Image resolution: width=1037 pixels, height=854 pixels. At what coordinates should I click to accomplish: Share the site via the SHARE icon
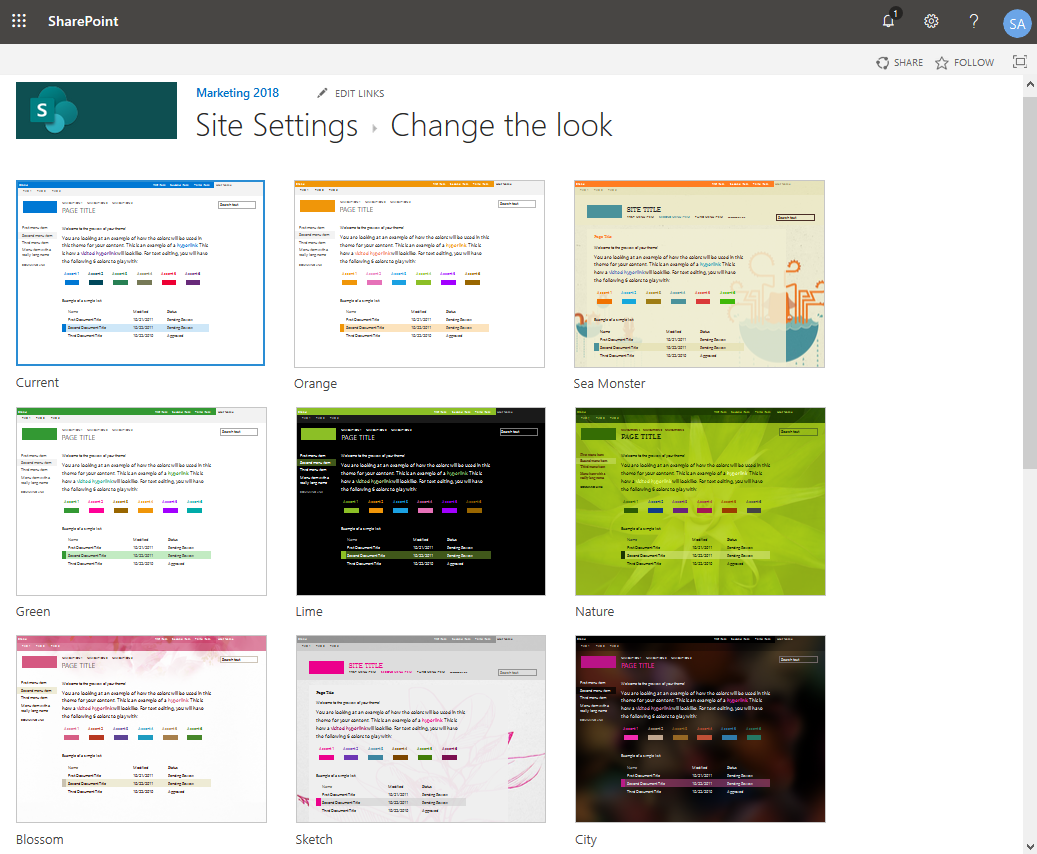pos(899,62)
